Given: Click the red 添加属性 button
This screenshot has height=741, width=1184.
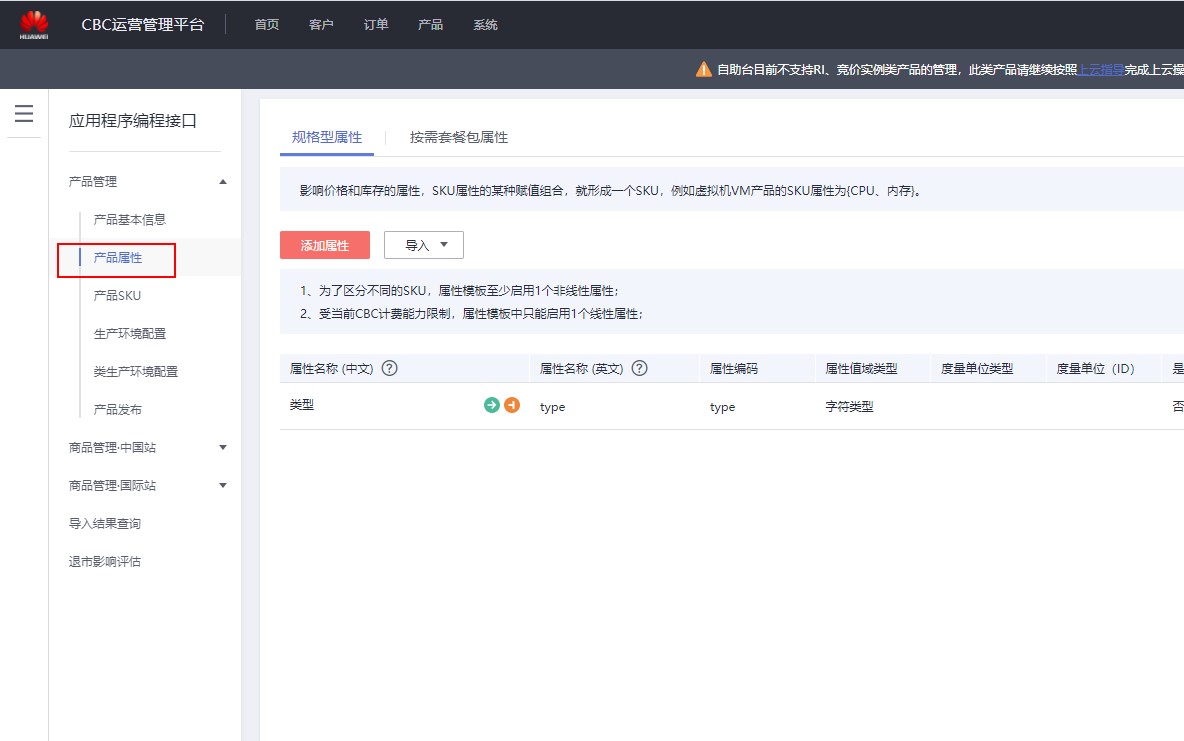Looking at the screenshot, I should coord(325,245).
